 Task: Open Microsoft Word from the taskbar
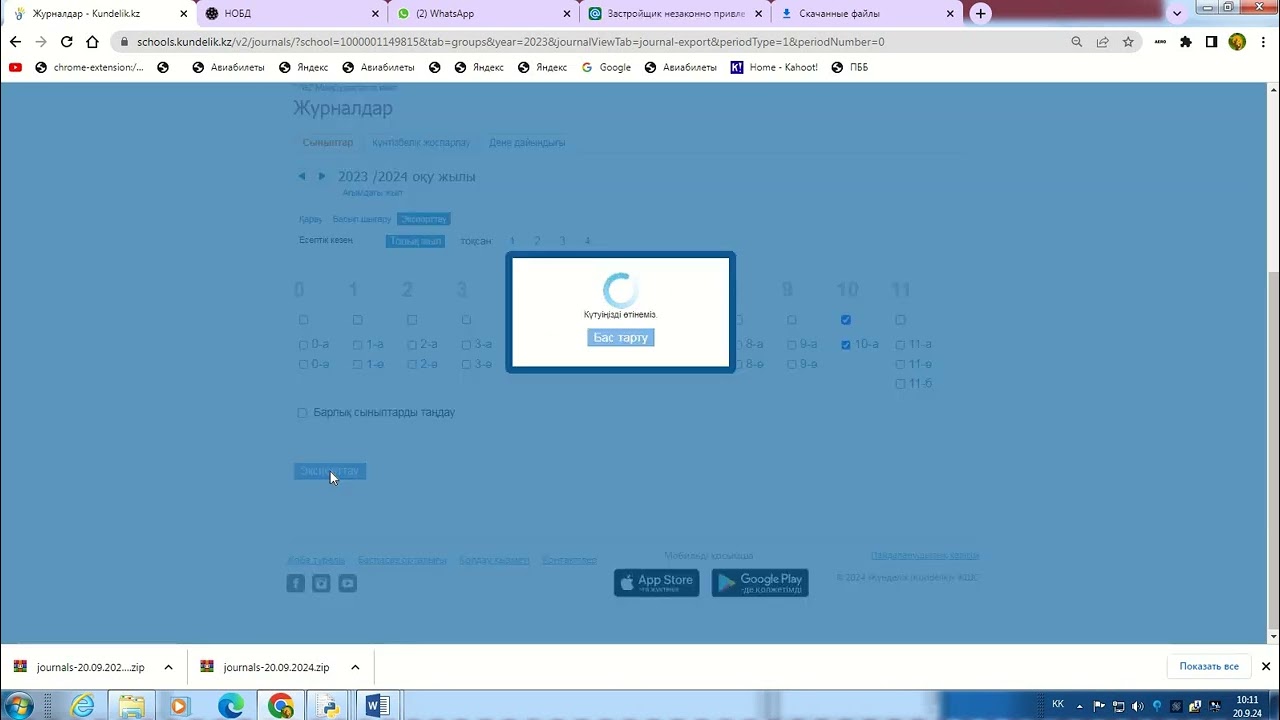tap(377, 706)
